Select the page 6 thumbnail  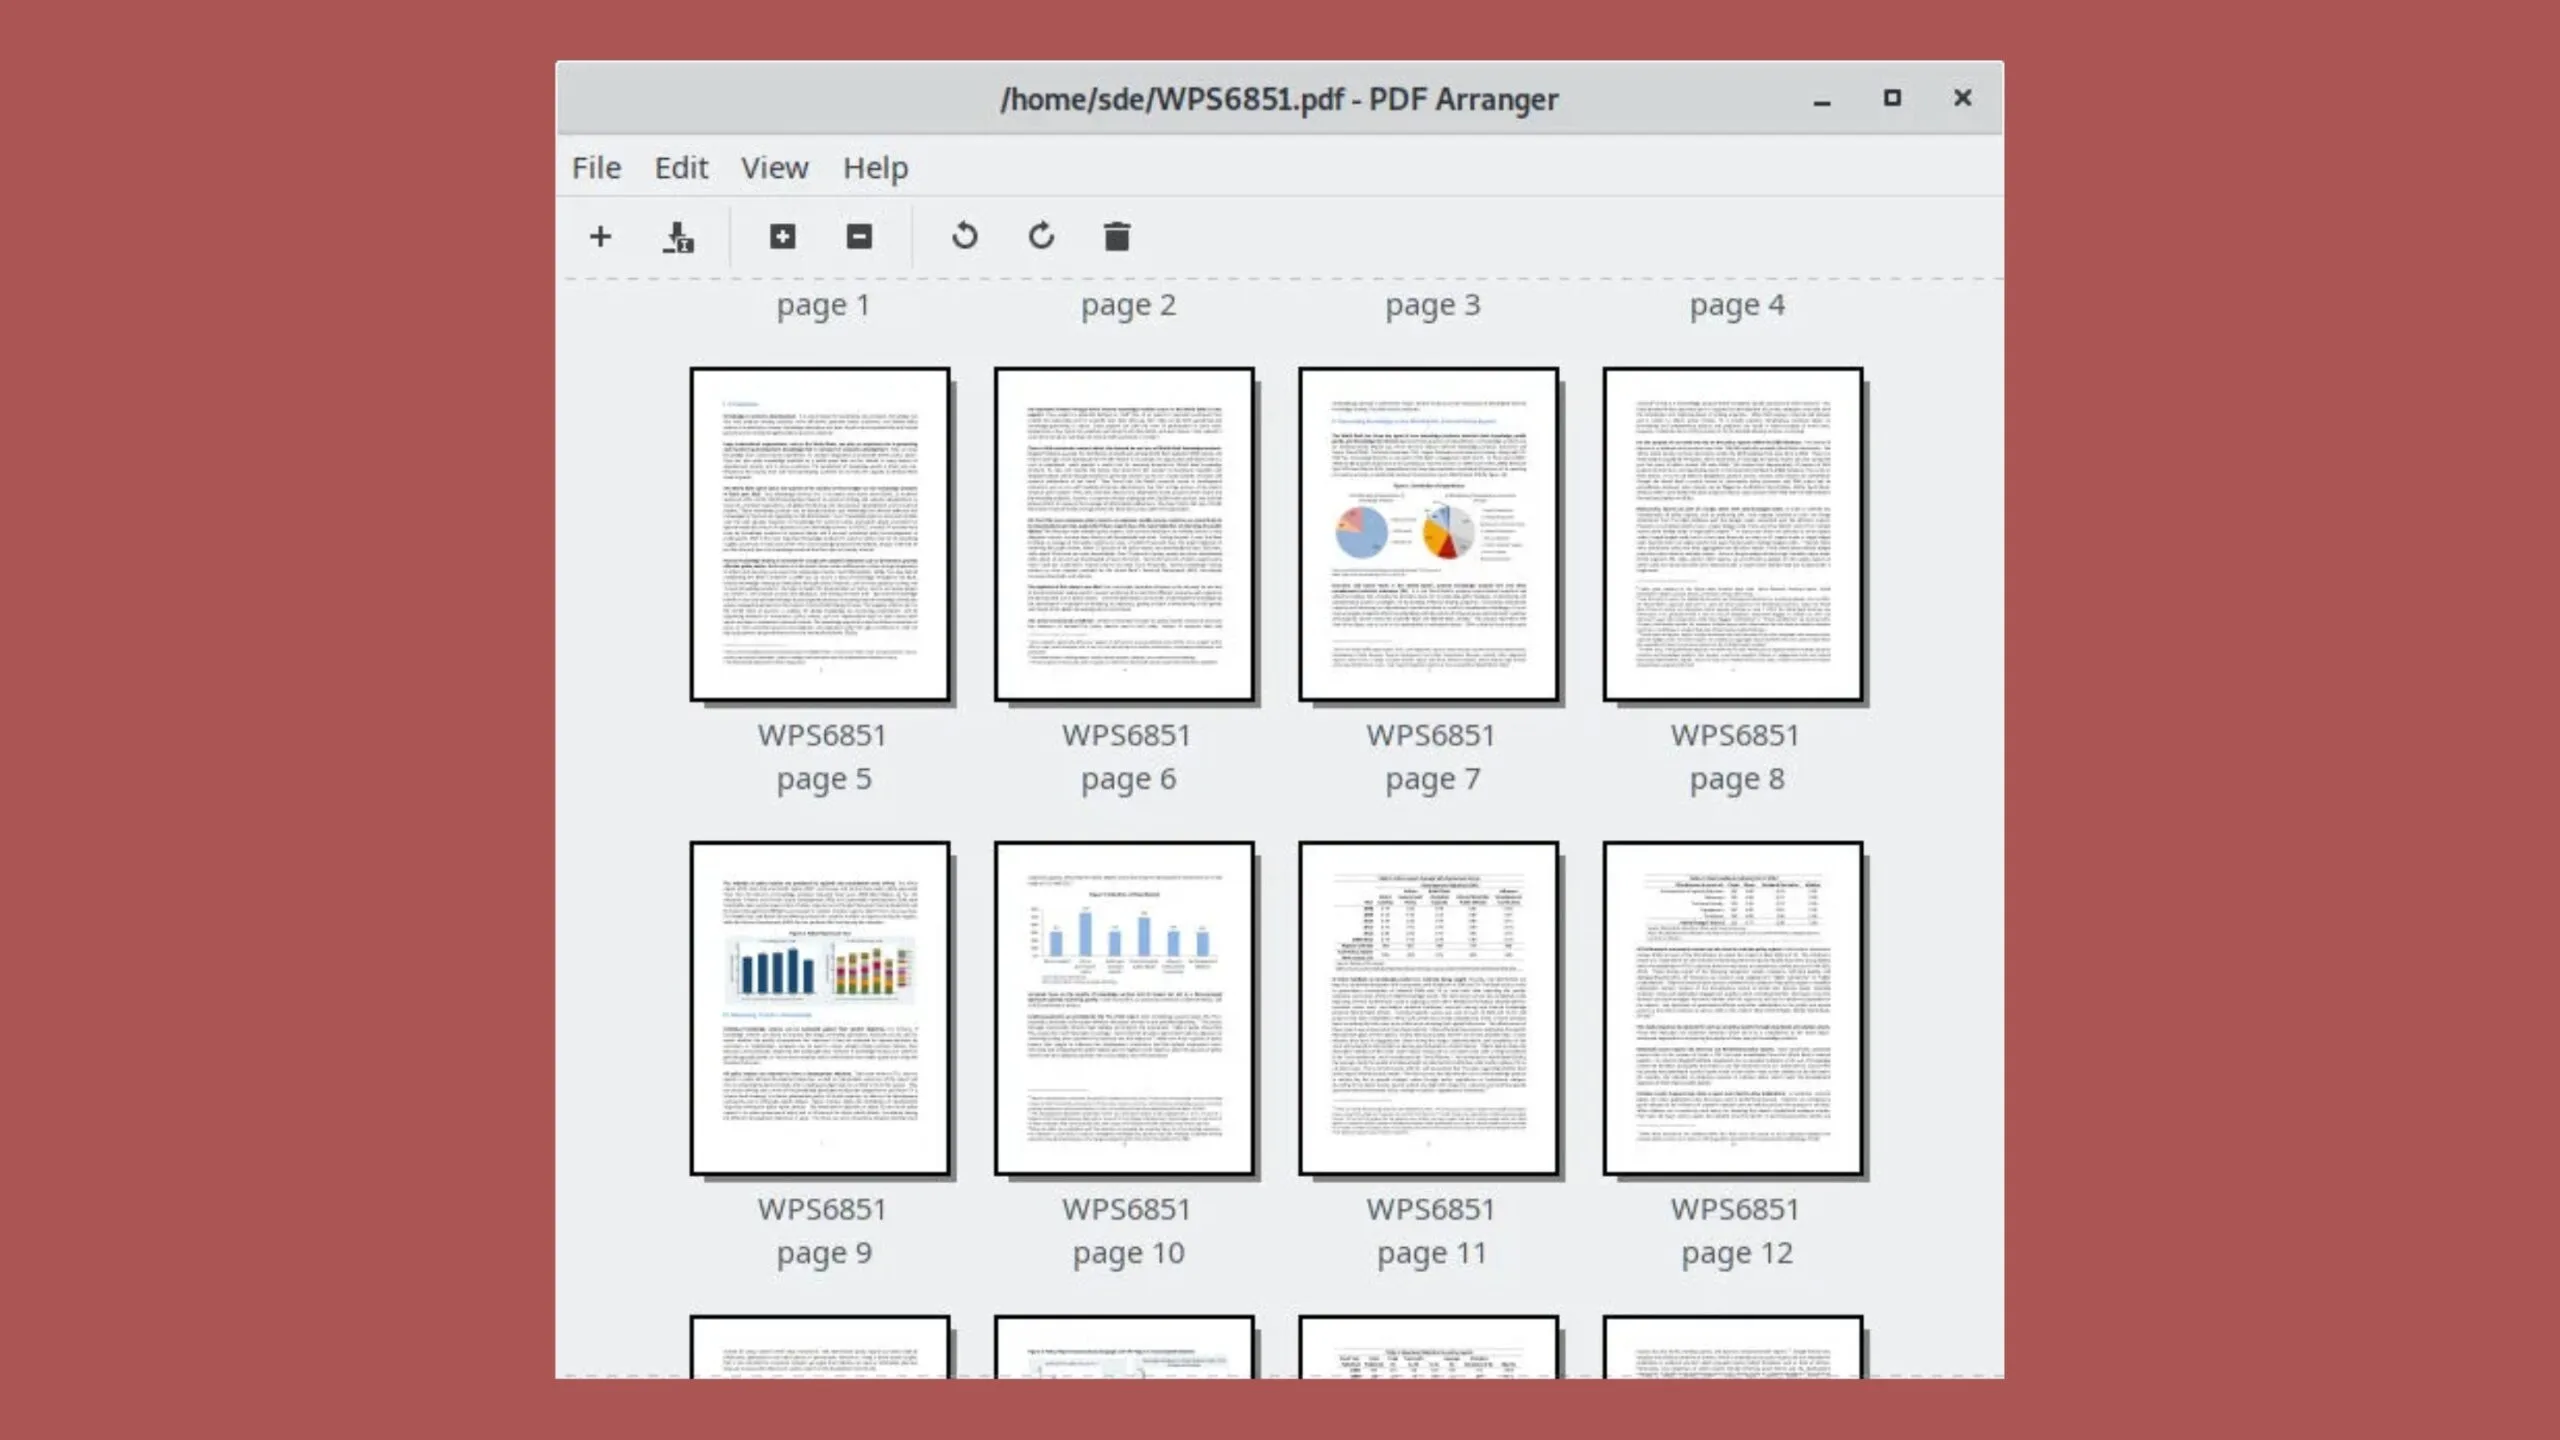(x=1124, y=534)
